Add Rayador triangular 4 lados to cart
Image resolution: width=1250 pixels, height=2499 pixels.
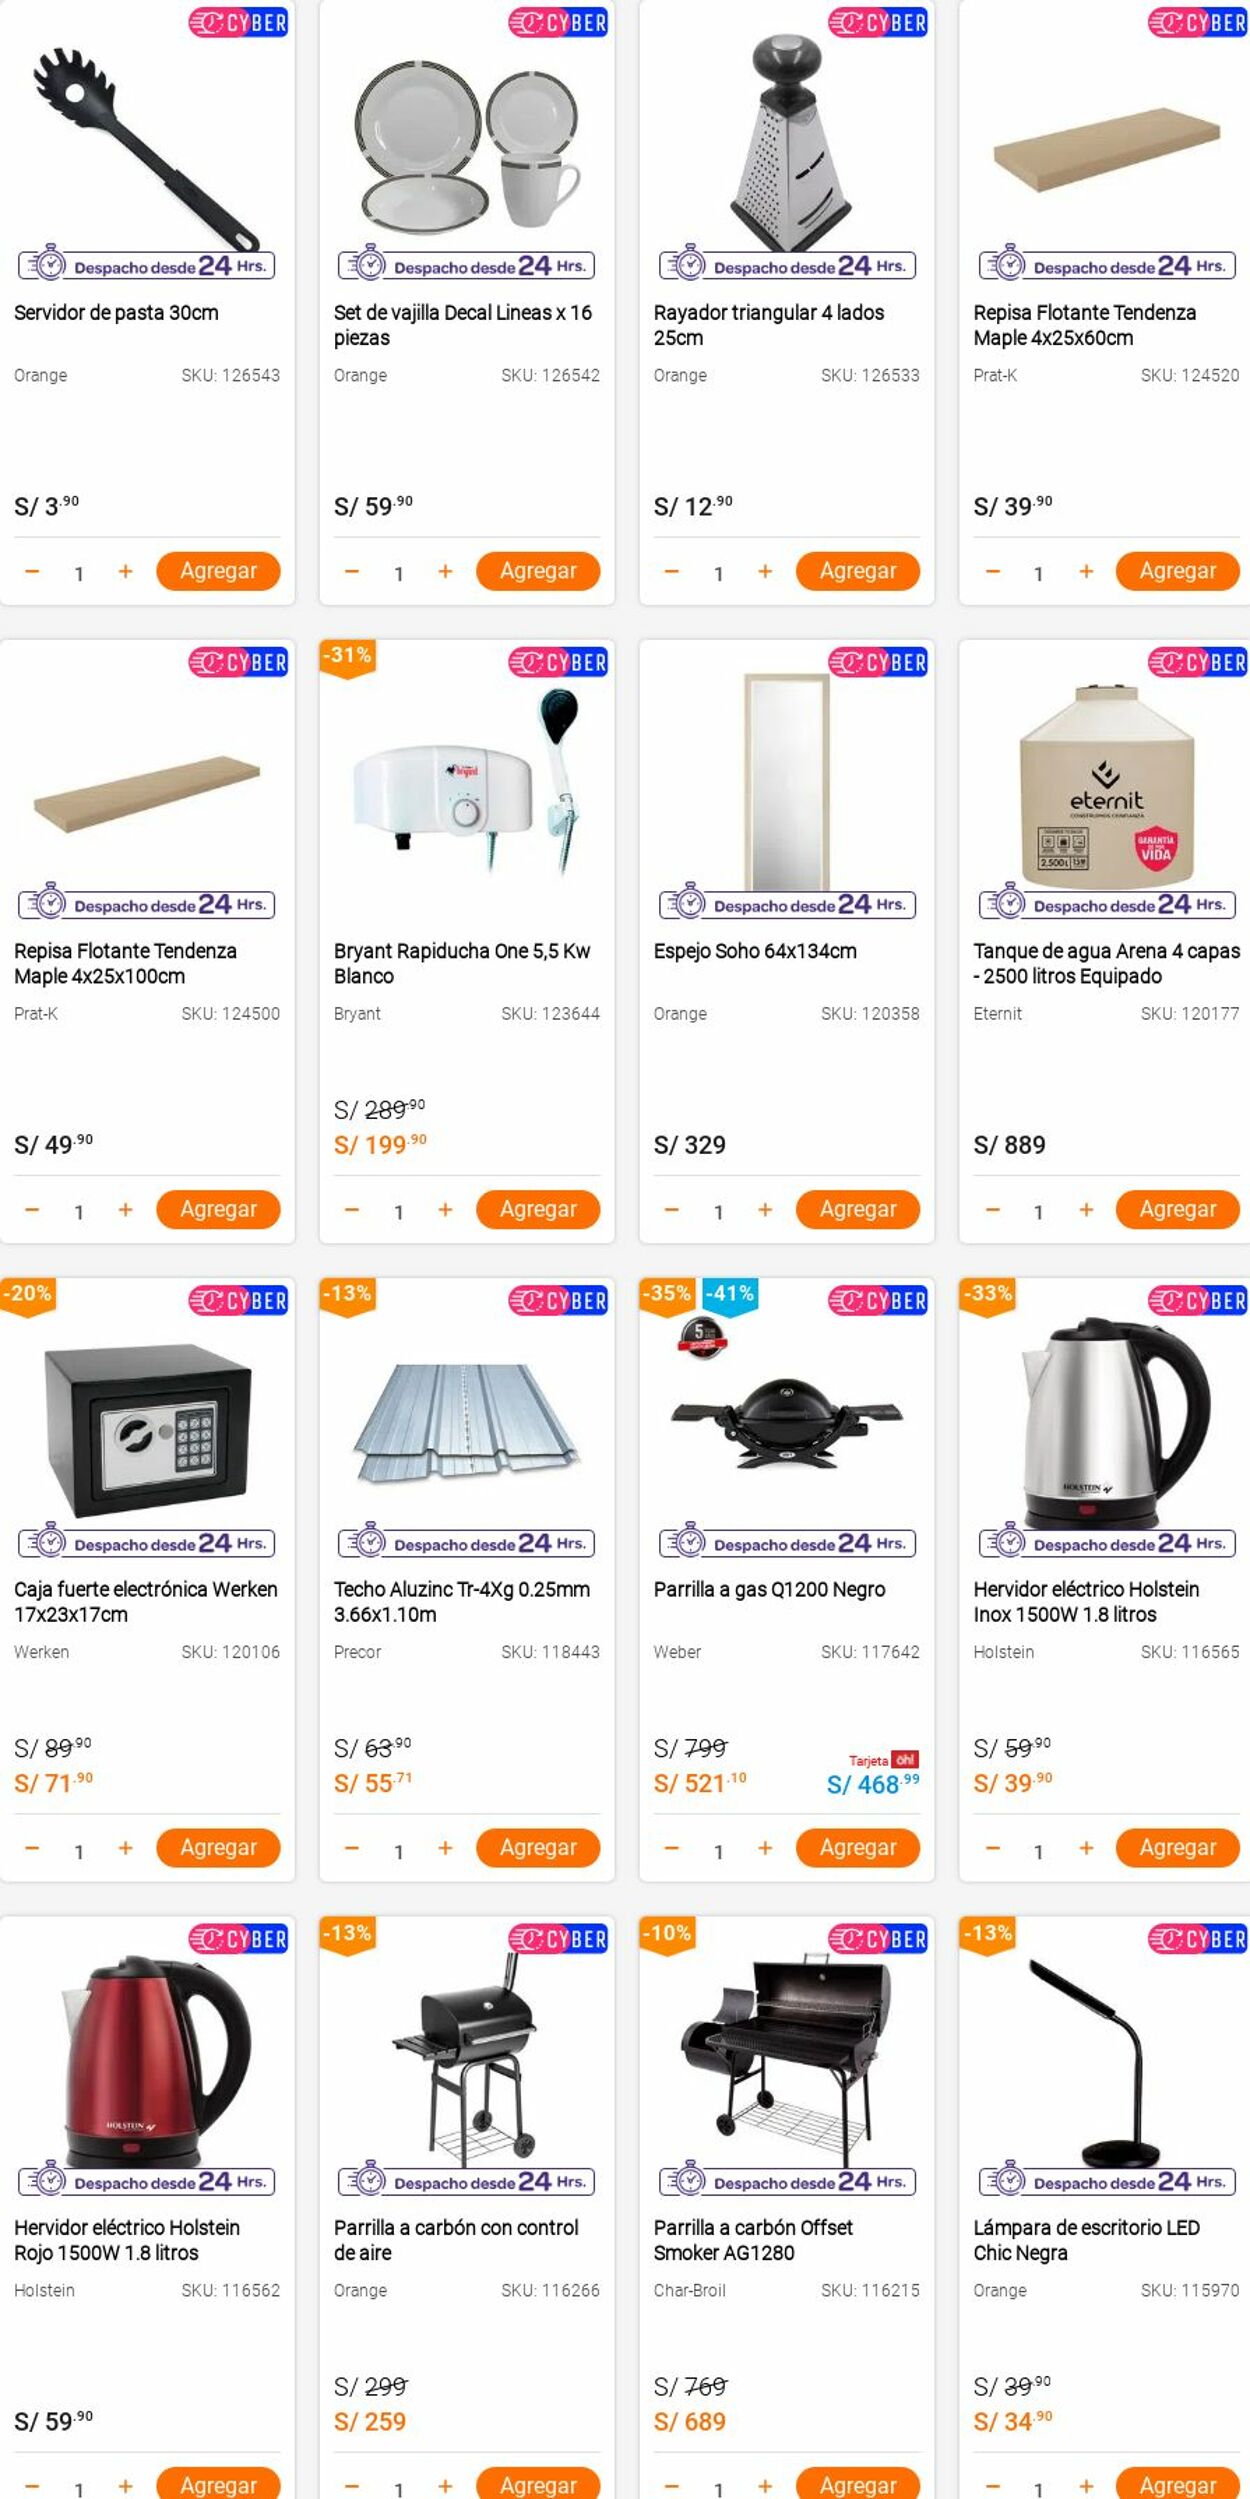click(x=857, y=571)
